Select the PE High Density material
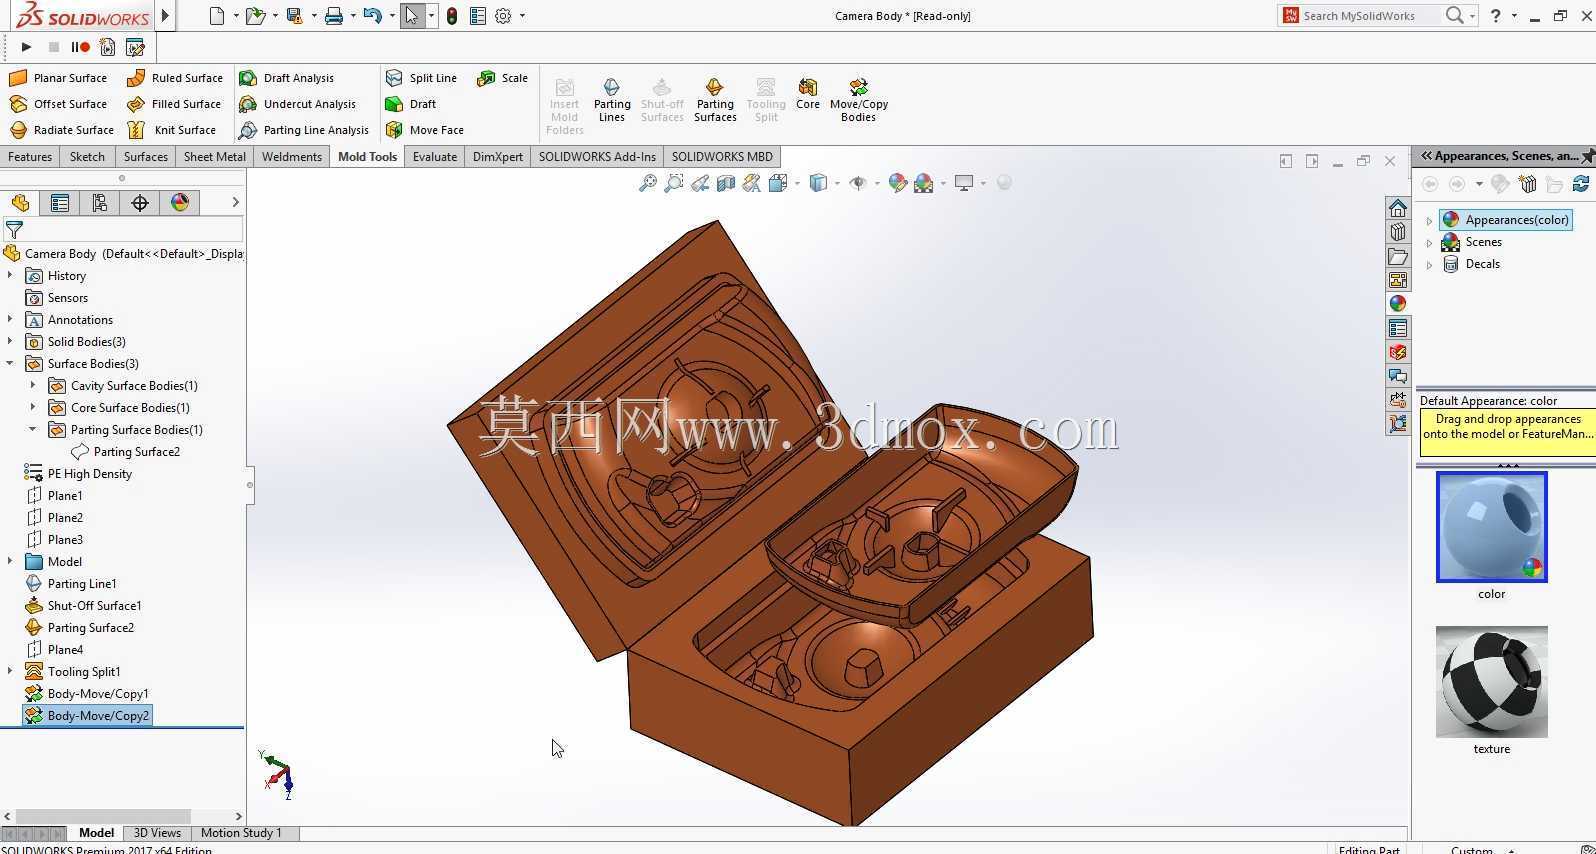Viewport: 1596px width, 854px height. [x=79, y=474]
